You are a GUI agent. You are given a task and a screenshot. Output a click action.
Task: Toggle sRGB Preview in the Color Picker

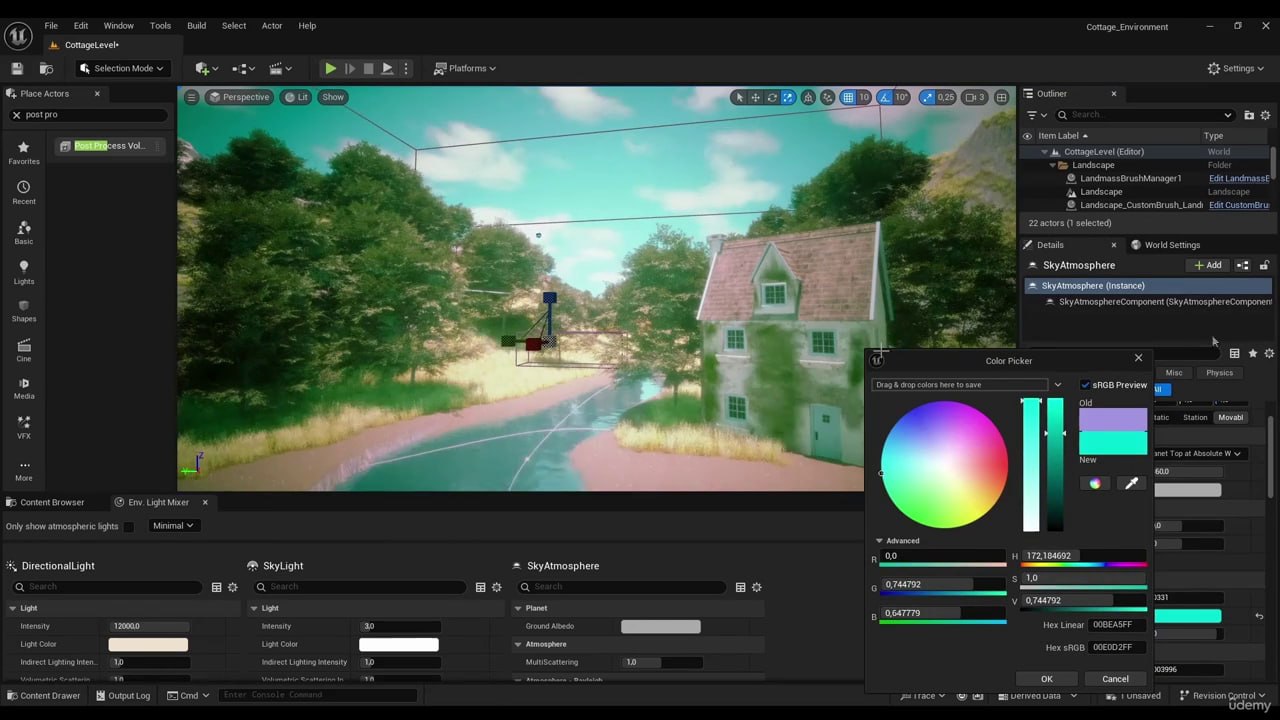click(x=1086, y=384)
